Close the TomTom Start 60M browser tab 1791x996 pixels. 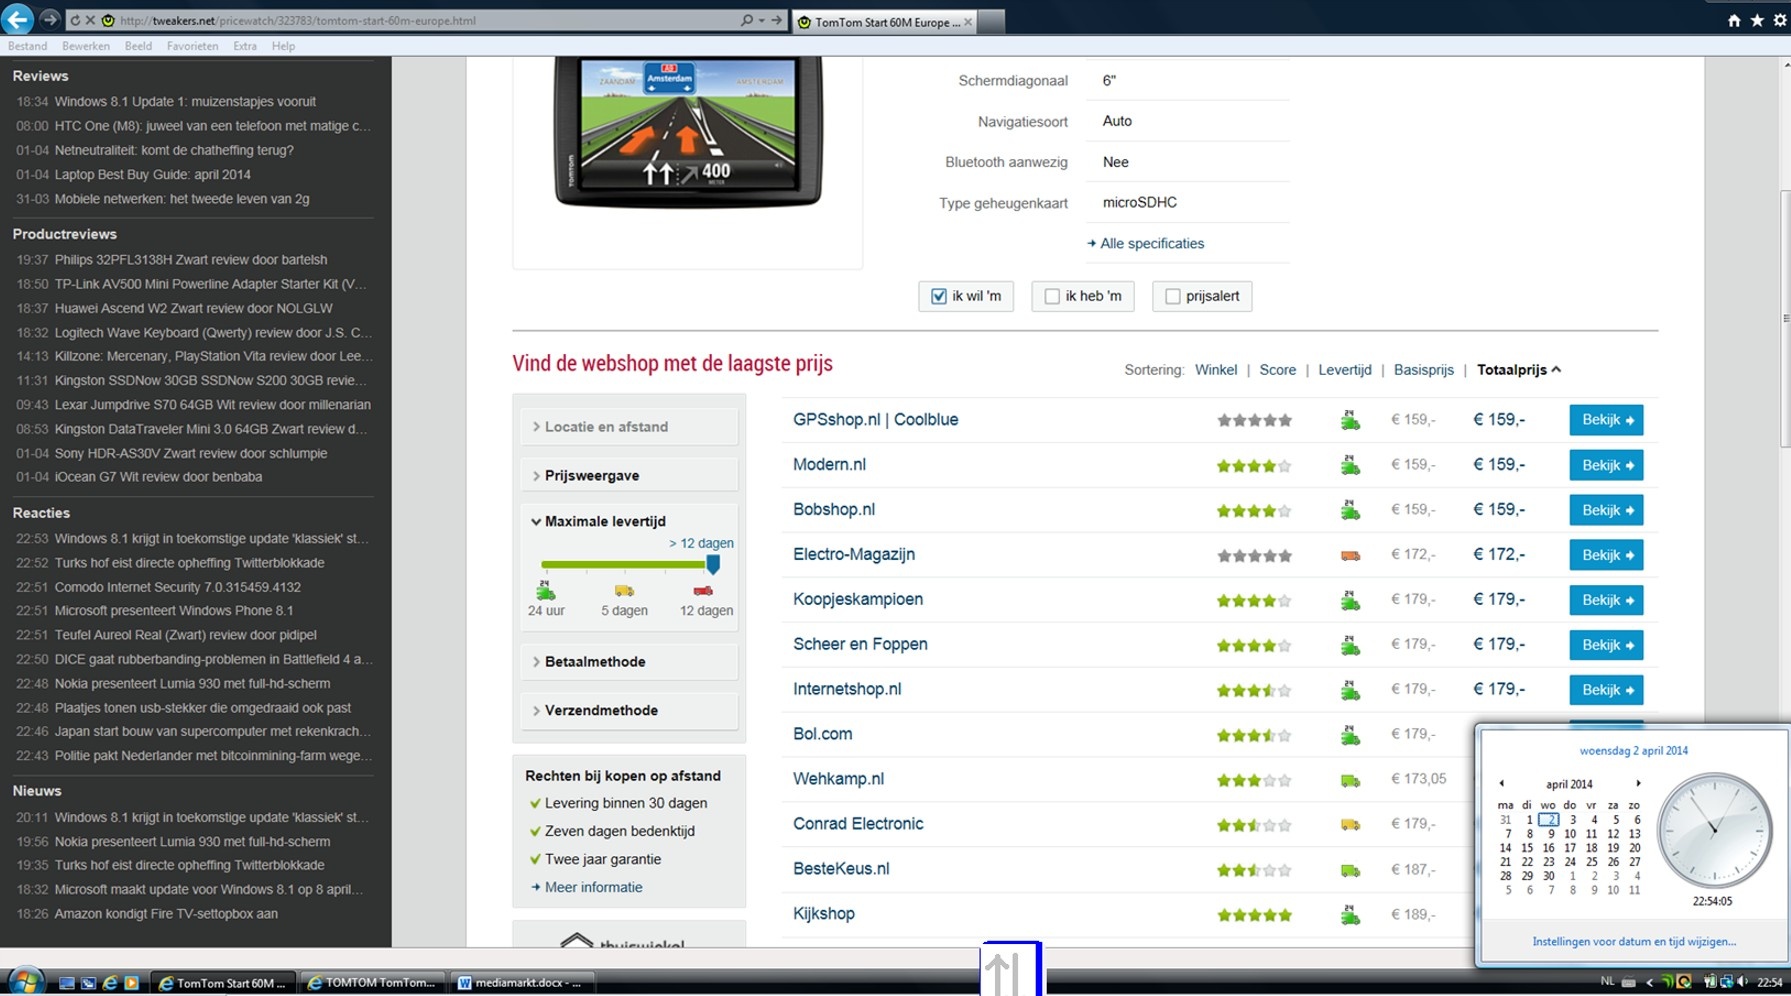point(967,22)
